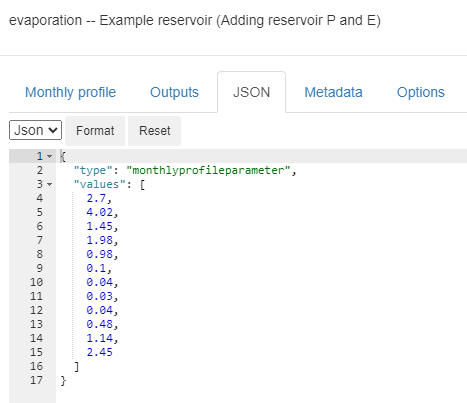Viewport: 467px width, 403px height.
Task: Click the Format button
Action: pos(95,131)
